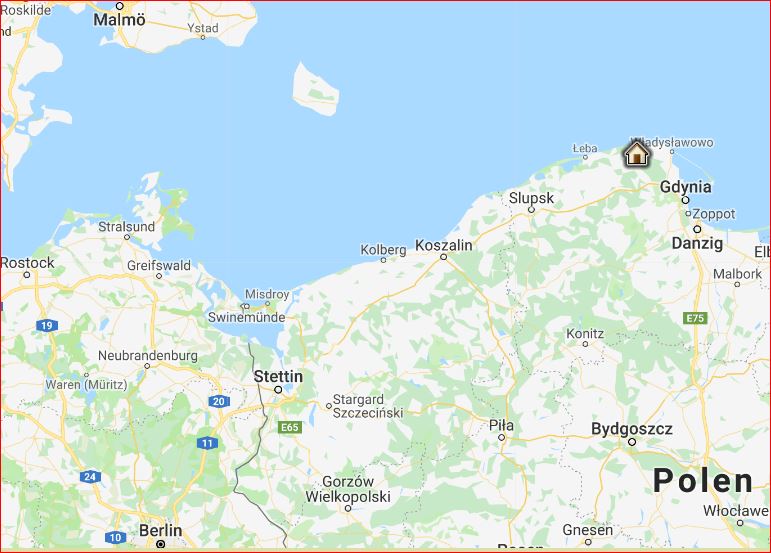The image size is (771, 553).
Task: Select the Polen country label
Action: pyautogui.click(x=703, y=480)
